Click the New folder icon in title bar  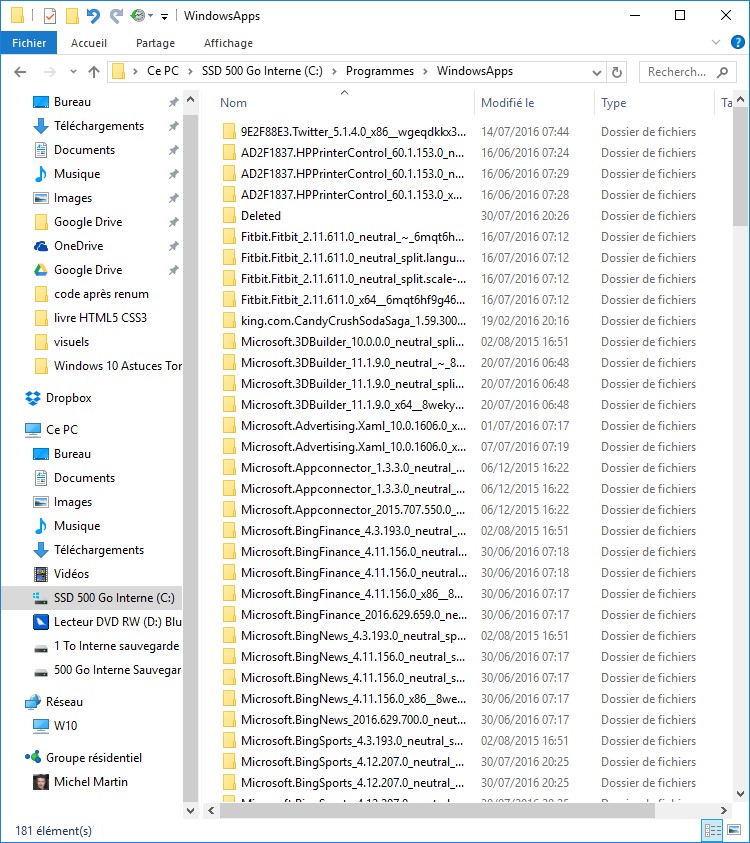coord(73,16)
